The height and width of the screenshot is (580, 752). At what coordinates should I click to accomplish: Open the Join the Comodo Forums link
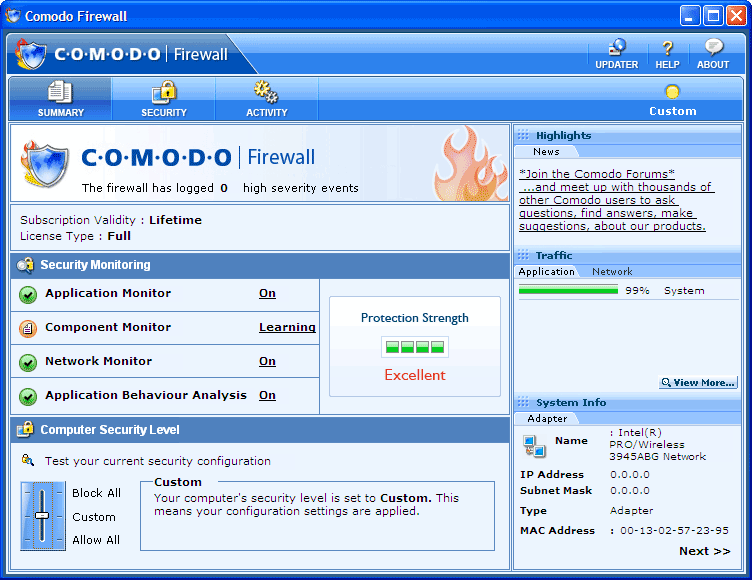point(616,200)
